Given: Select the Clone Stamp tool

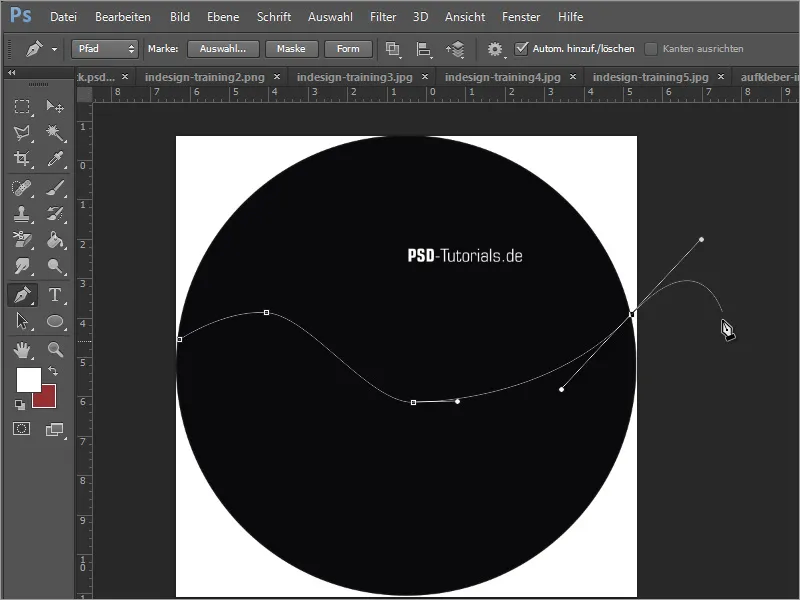Looking at the screenshot, I should pyautogui.click(x=21, y=214).
